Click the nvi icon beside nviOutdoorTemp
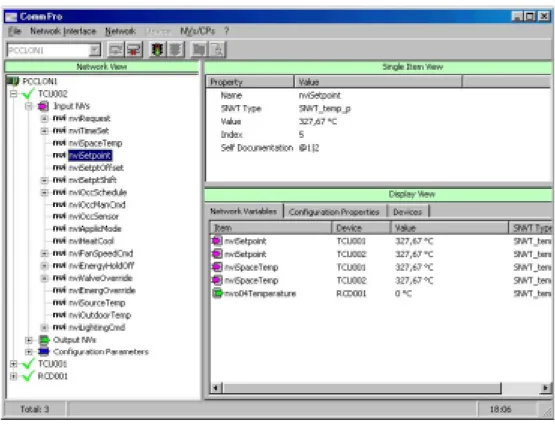Viewport: 555px width, 426px height. [x=59, y=315]
